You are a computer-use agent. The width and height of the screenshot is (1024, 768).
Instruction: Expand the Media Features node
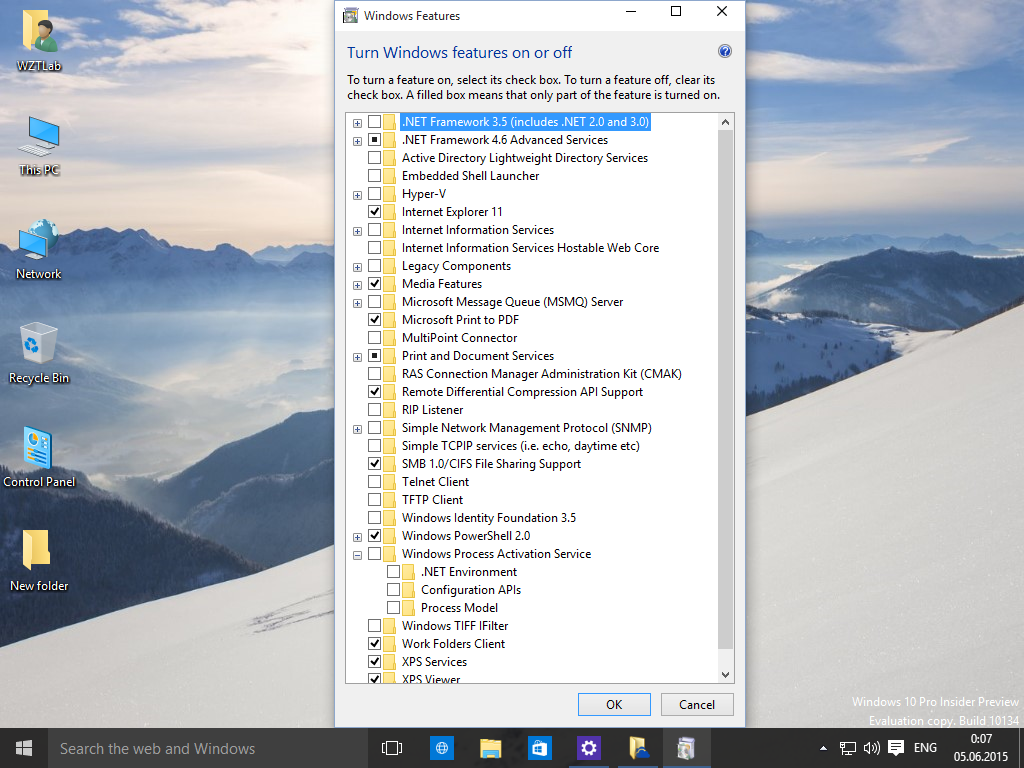[357, 285]
